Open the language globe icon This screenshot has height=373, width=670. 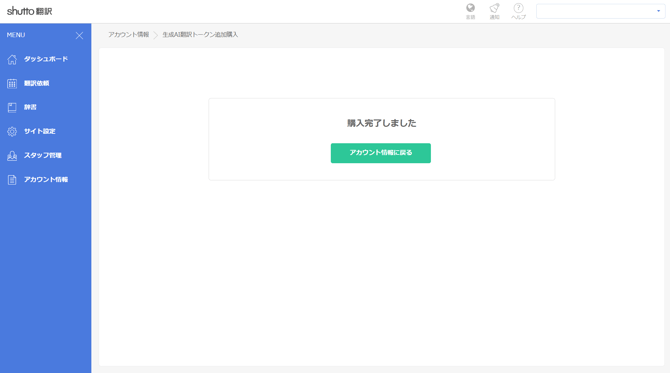470,8
